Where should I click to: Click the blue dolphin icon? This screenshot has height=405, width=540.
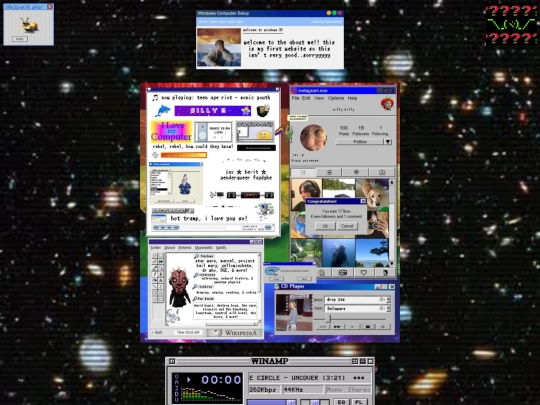click(163, 111)
